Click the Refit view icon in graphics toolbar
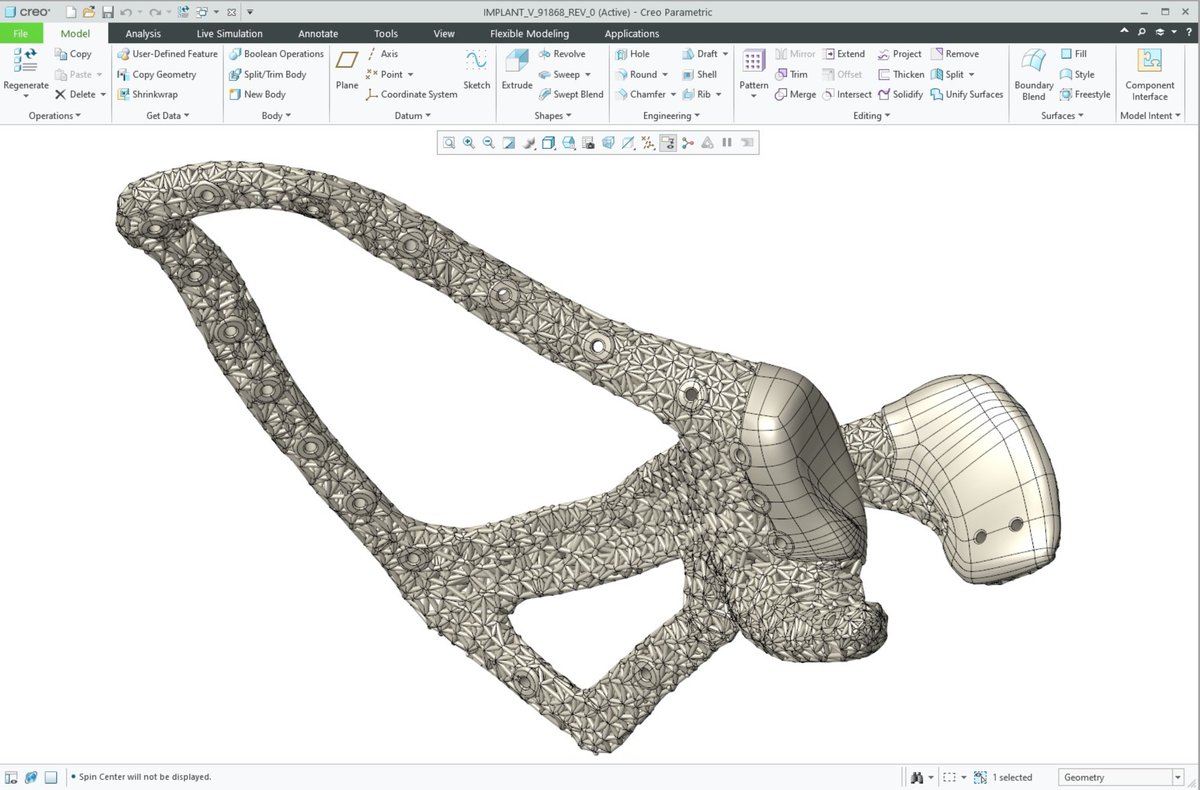 pos(449,143)
